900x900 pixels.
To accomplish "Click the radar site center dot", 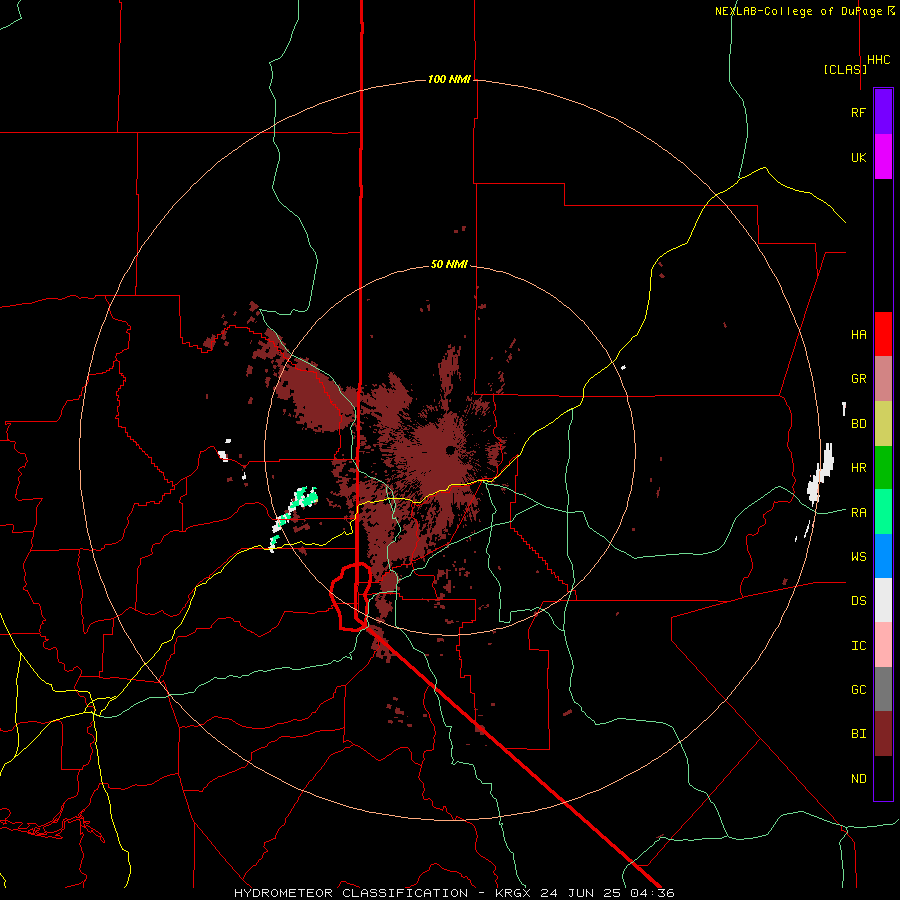I will coord(450,450).
